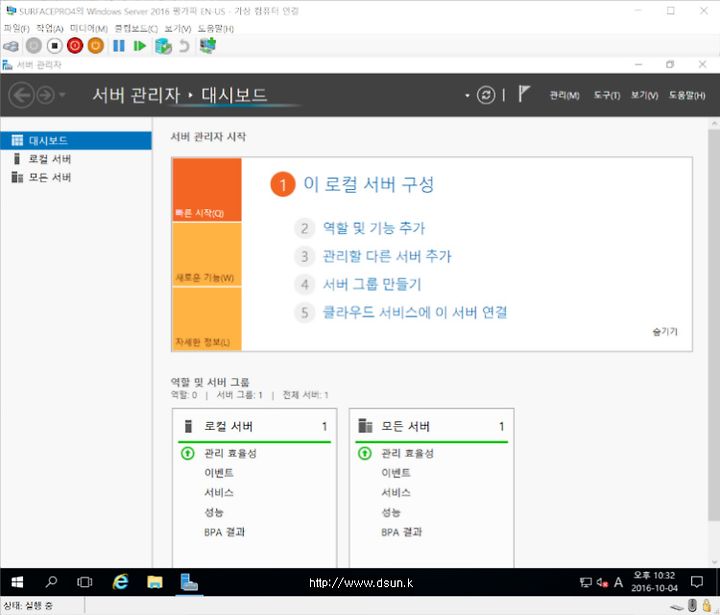
Task: Click the dashboard vertical scrollbar
Action: pyautogui.click(x=714, y=325)
